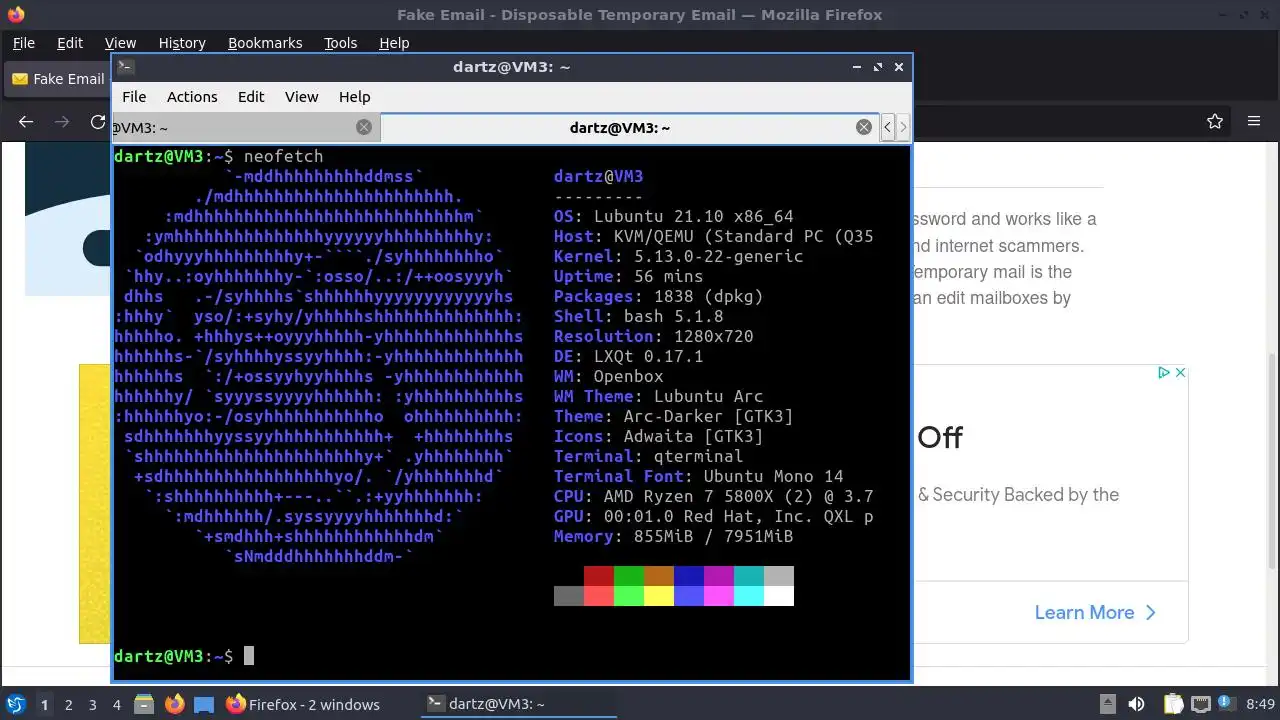Click the 'Uptime: 56 mins' line
Screen dimensions: 1280x720
[x=628, y=276]
